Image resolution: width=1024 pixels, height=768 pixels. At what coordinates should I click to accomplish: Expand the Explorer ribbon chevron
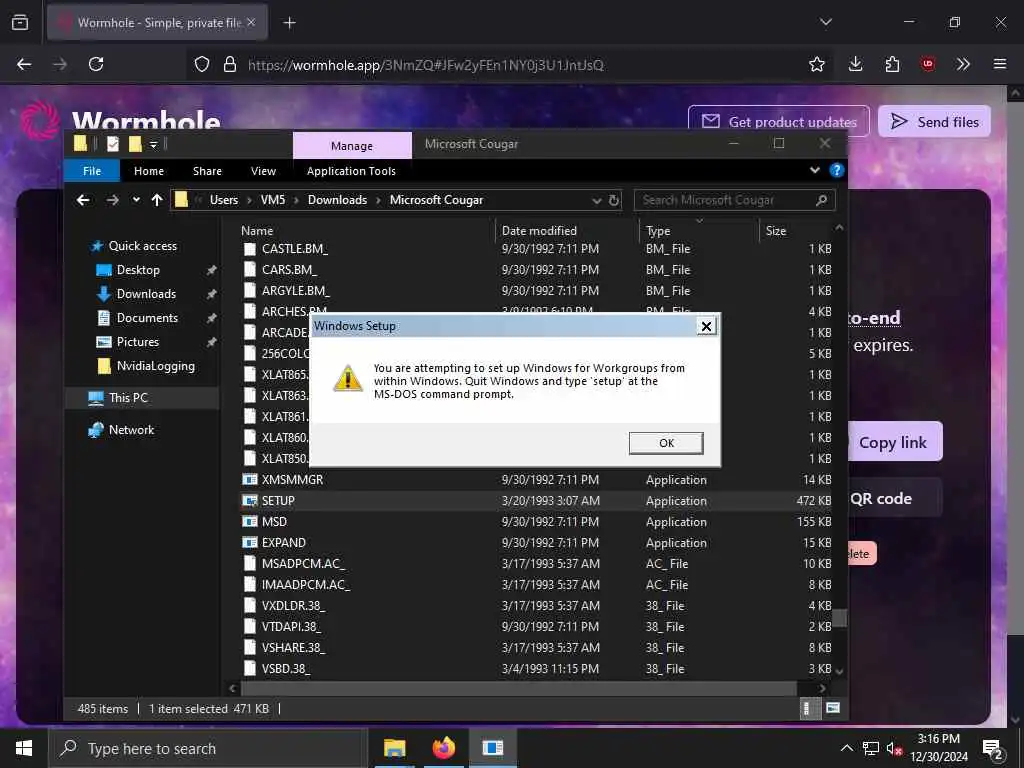click(814, 170)
